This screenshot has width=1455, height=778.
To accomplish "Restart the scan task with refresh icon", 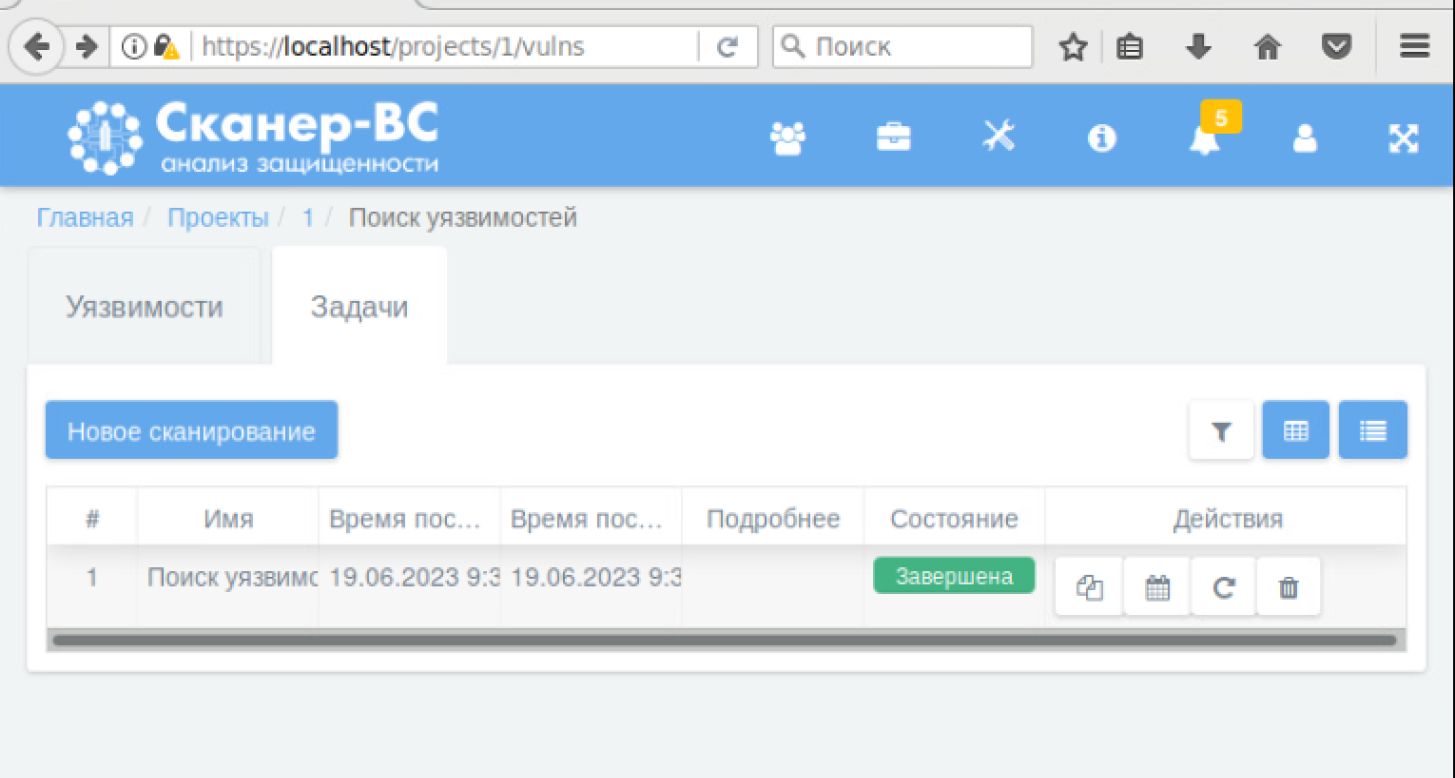I will coord(1223,588).
